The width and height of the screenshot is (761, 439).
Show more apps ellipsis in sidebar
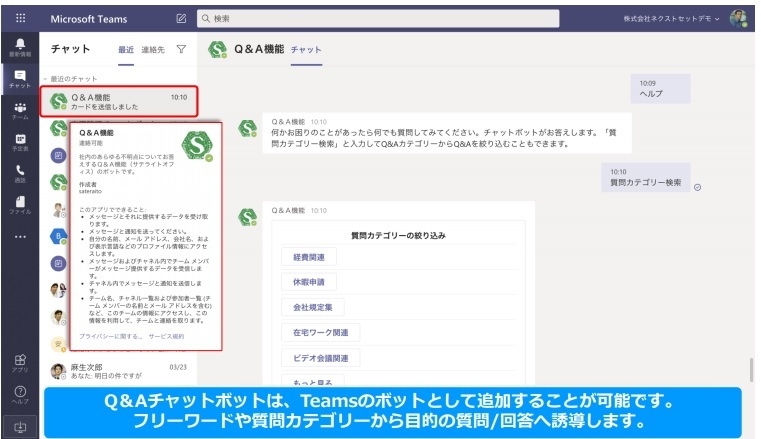20,237
